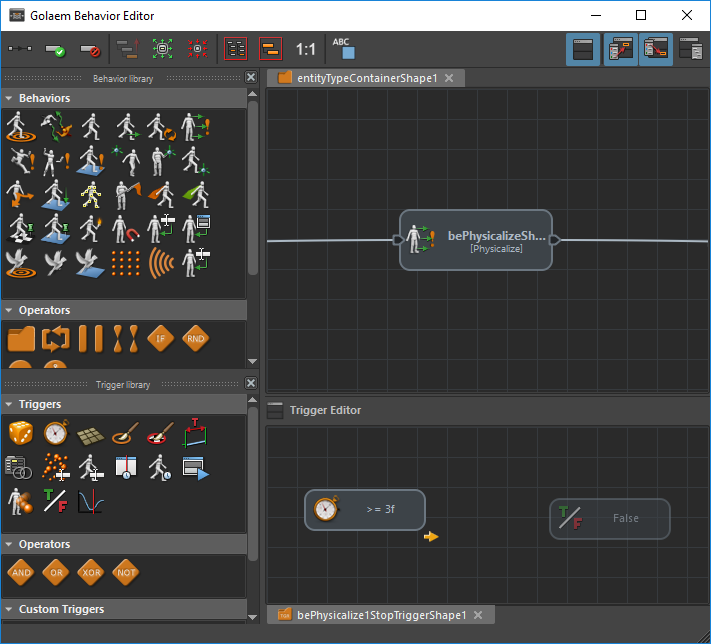The image size is (711, 644).
Task: Switch to entityTypeContainerShape1 tab
Action: point(367,78)
